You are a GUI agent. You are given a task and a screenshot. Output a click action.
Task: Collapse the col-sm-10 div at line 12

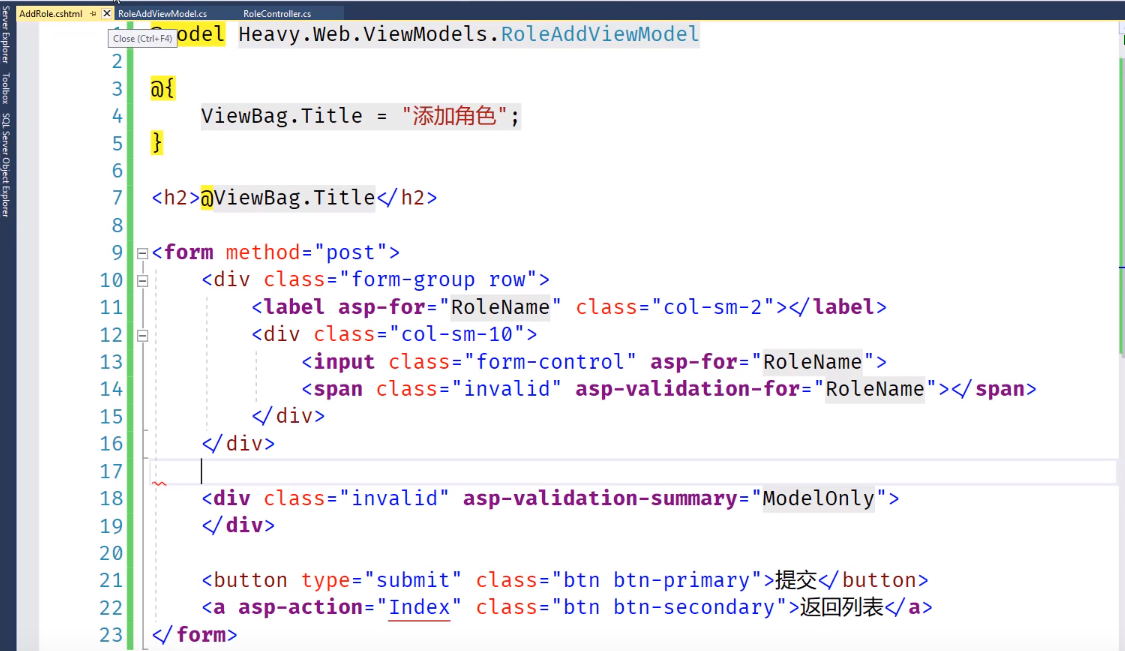tap(142, 335)
